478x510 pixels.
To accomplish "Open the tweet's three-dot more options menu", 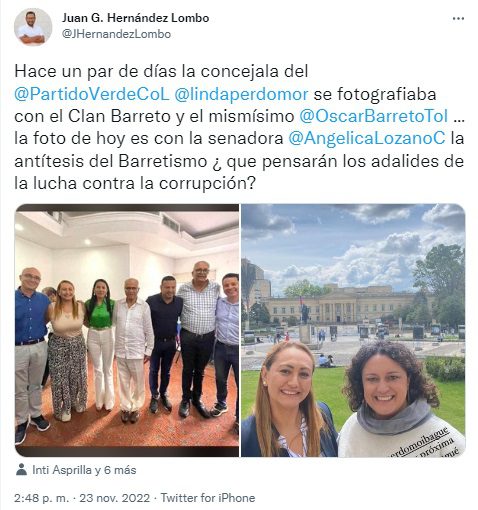I will point(458,19).
